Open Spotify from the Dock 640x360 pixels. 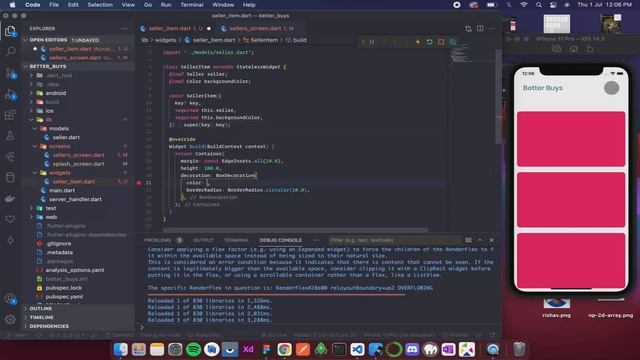pyautogui.click(x=193, y=349)
